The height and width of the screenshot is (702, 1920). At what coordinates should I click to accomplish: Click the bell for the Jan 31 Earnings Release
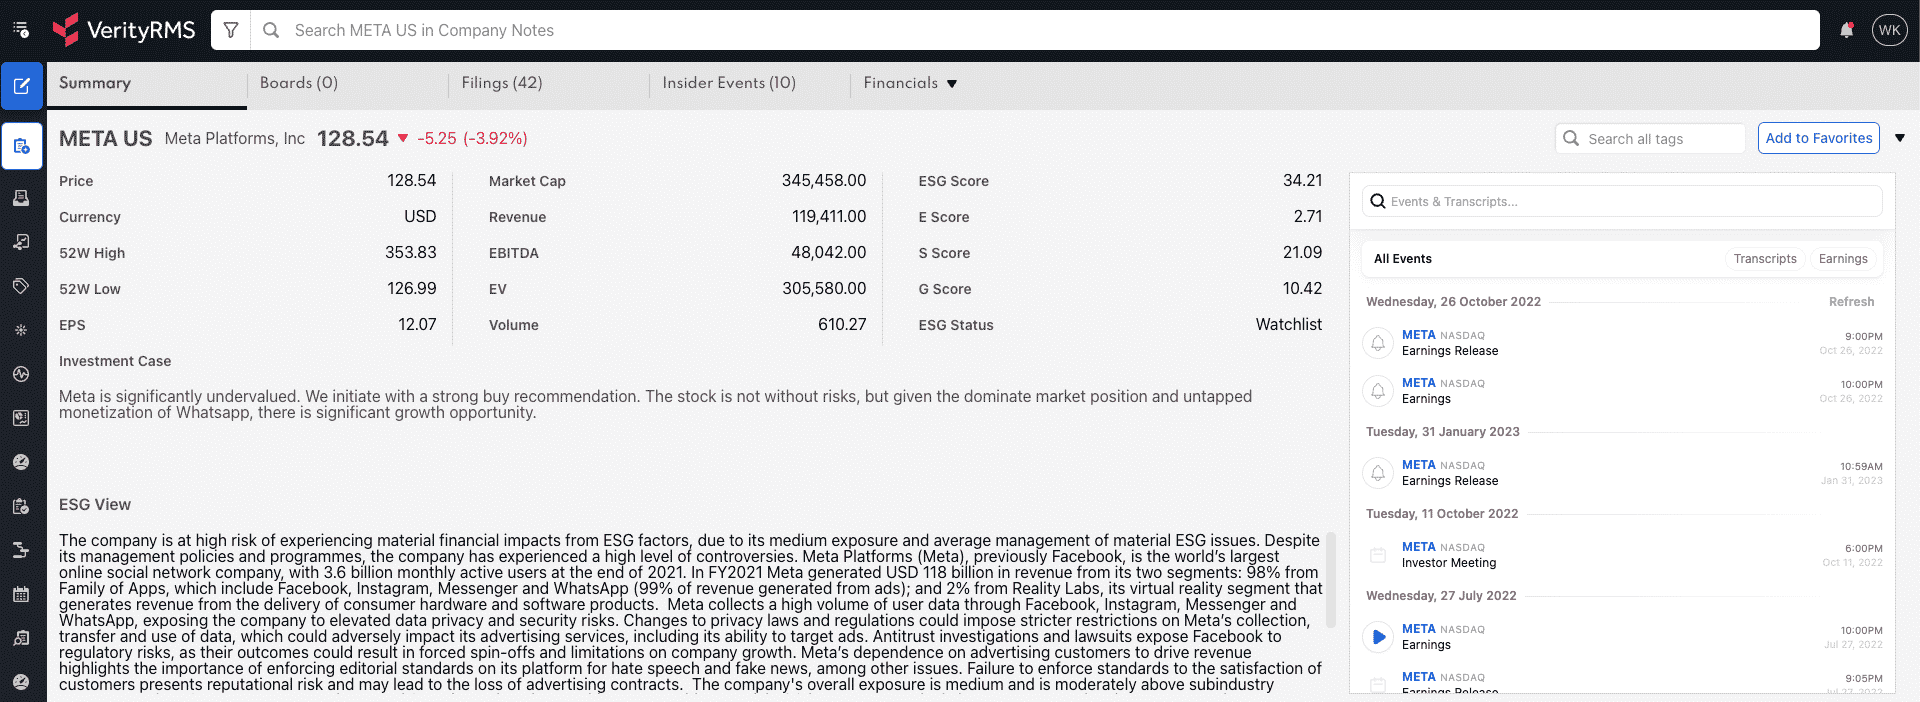(x=1378, y=473)
